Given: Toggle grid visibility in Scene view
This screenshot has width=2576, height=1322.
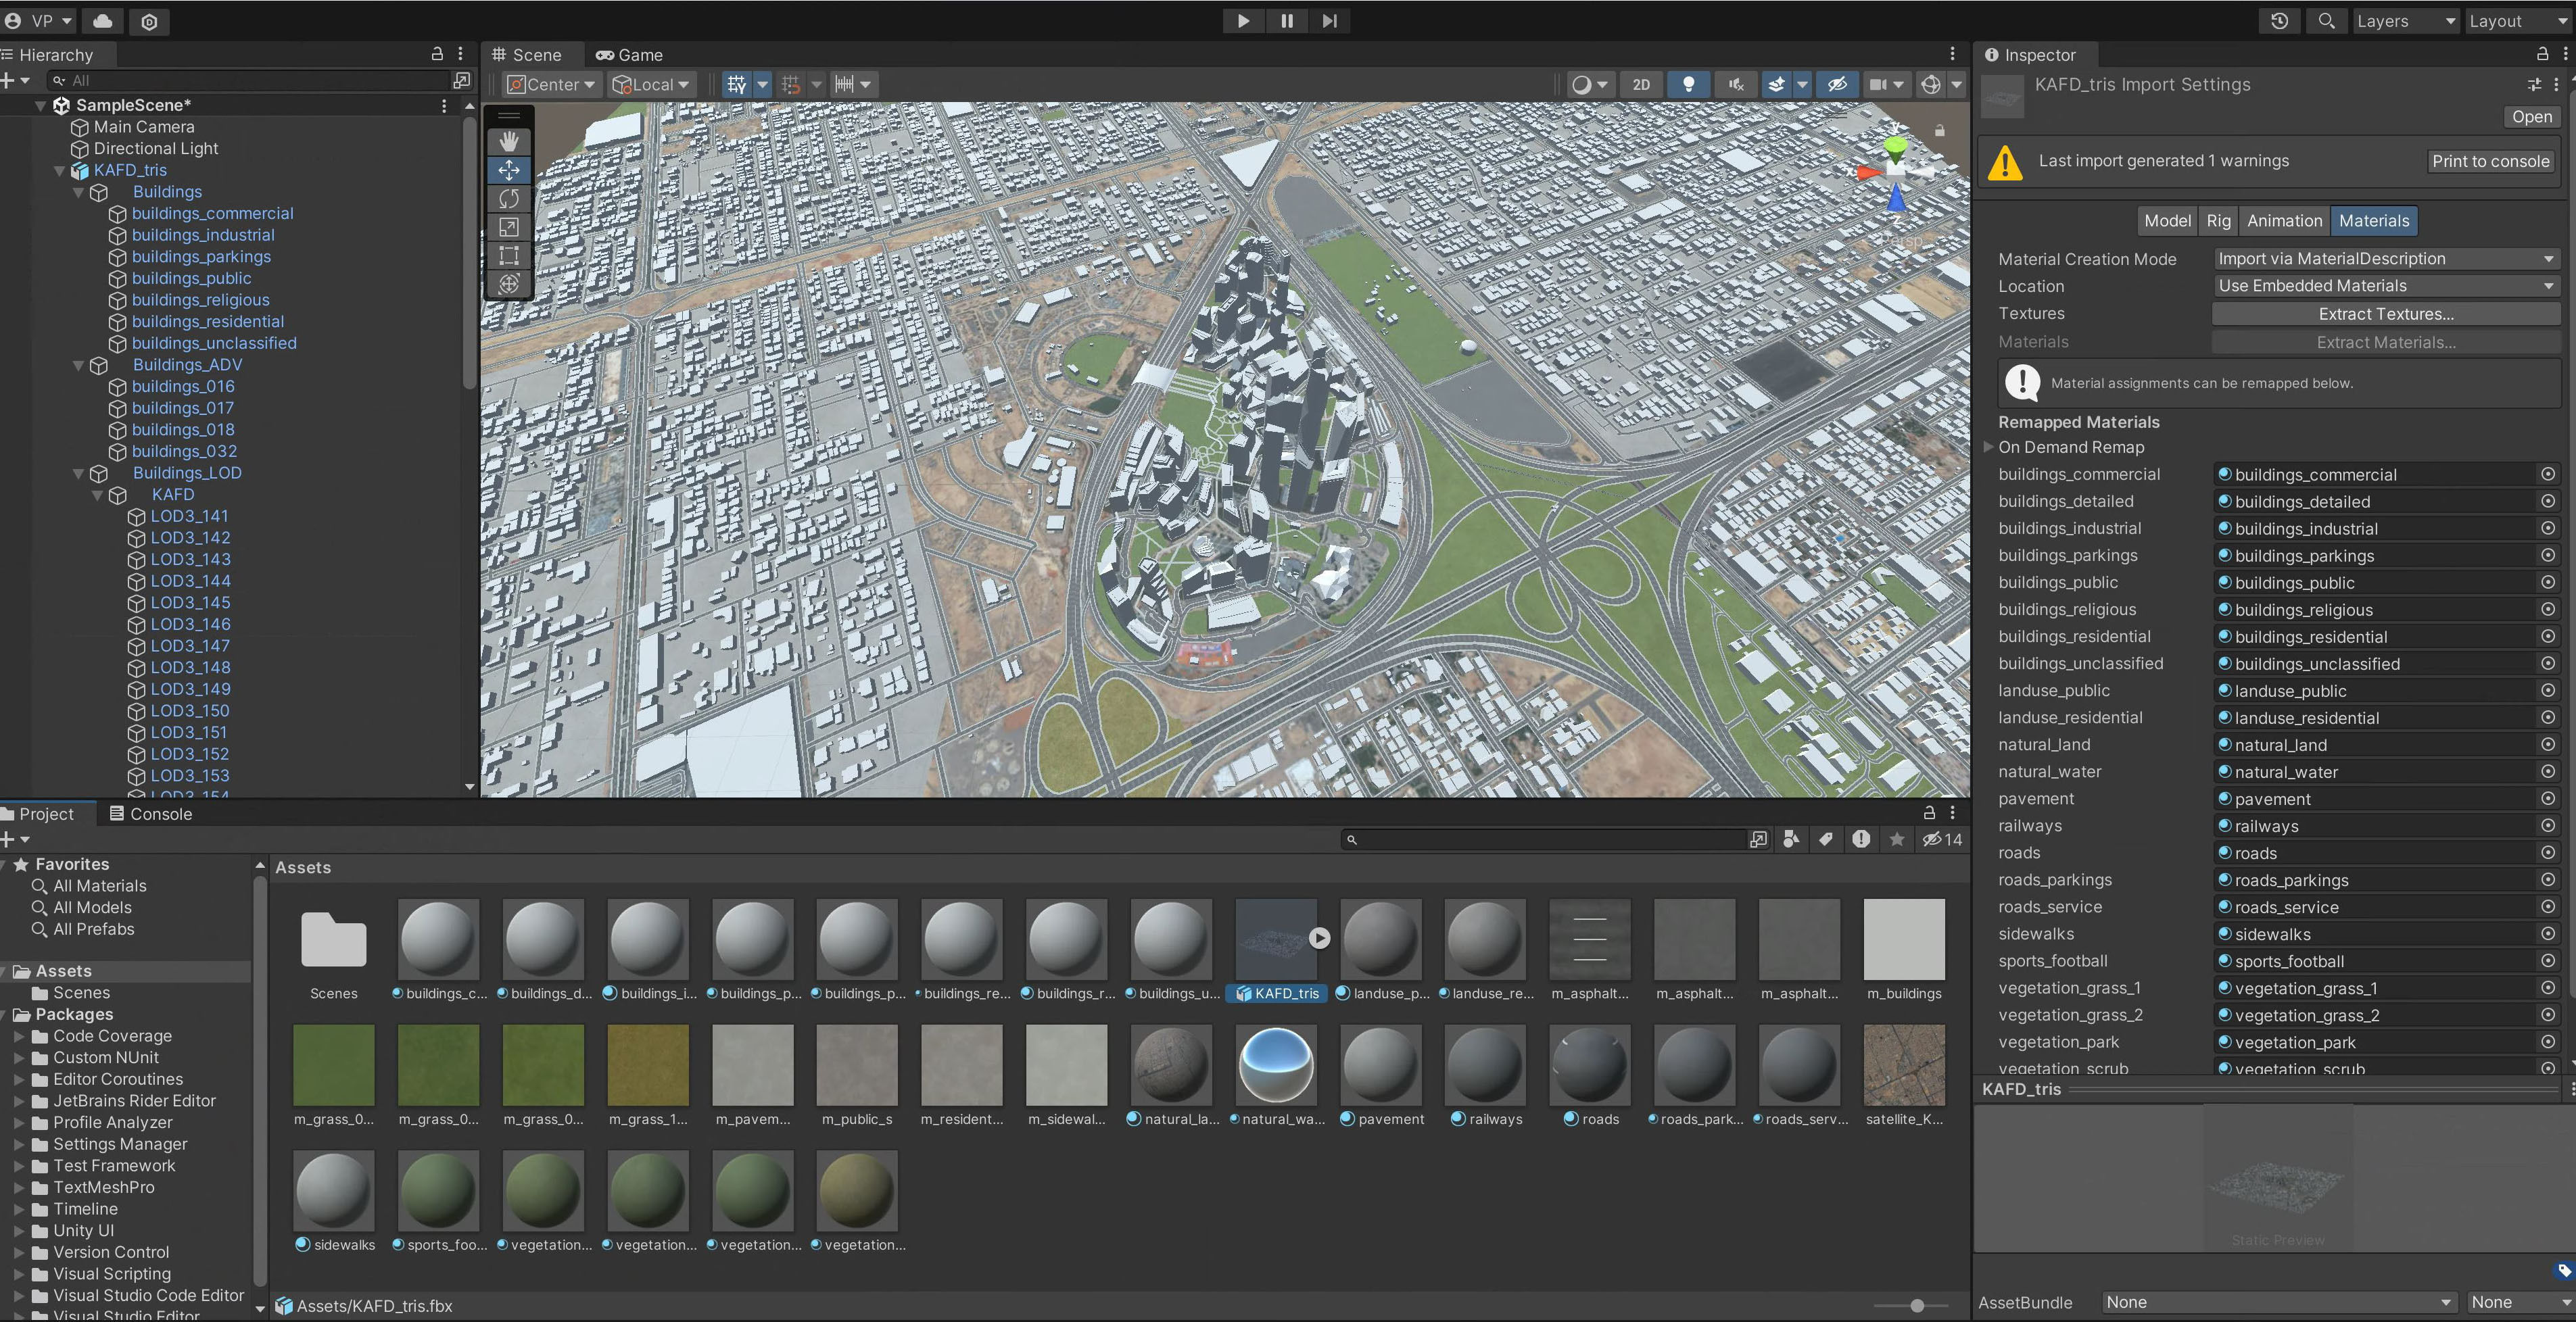Looking at the screenshot, I should (x=737, y=85).
